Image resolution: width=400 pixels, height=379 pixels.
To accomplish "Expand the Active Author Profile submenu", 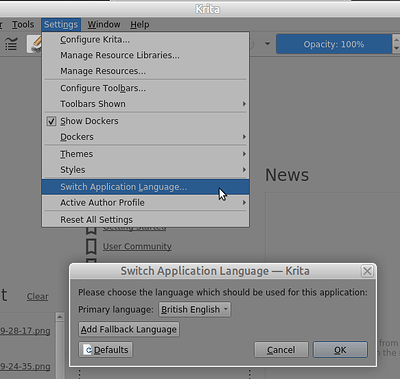I will pyautogui.click(x=146, y=203).
